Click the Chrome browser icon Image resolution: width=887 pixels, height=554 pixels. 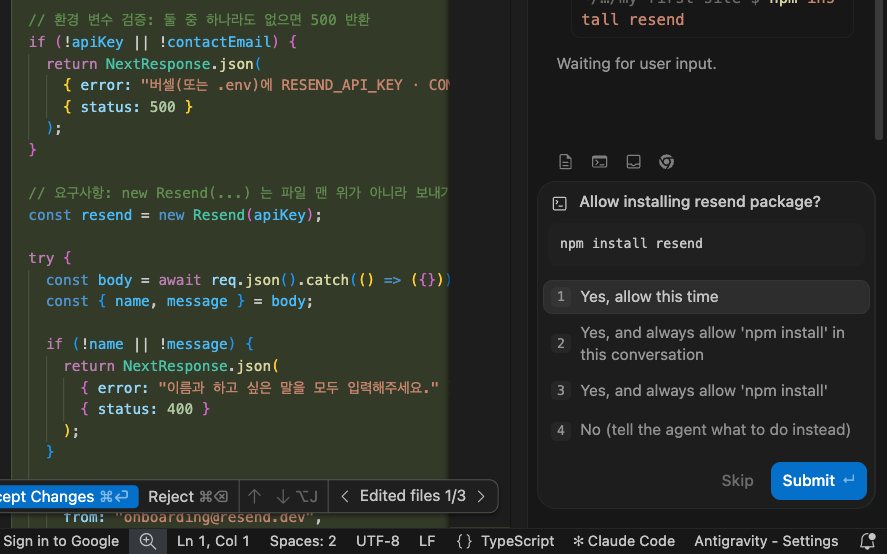[666, 162]
